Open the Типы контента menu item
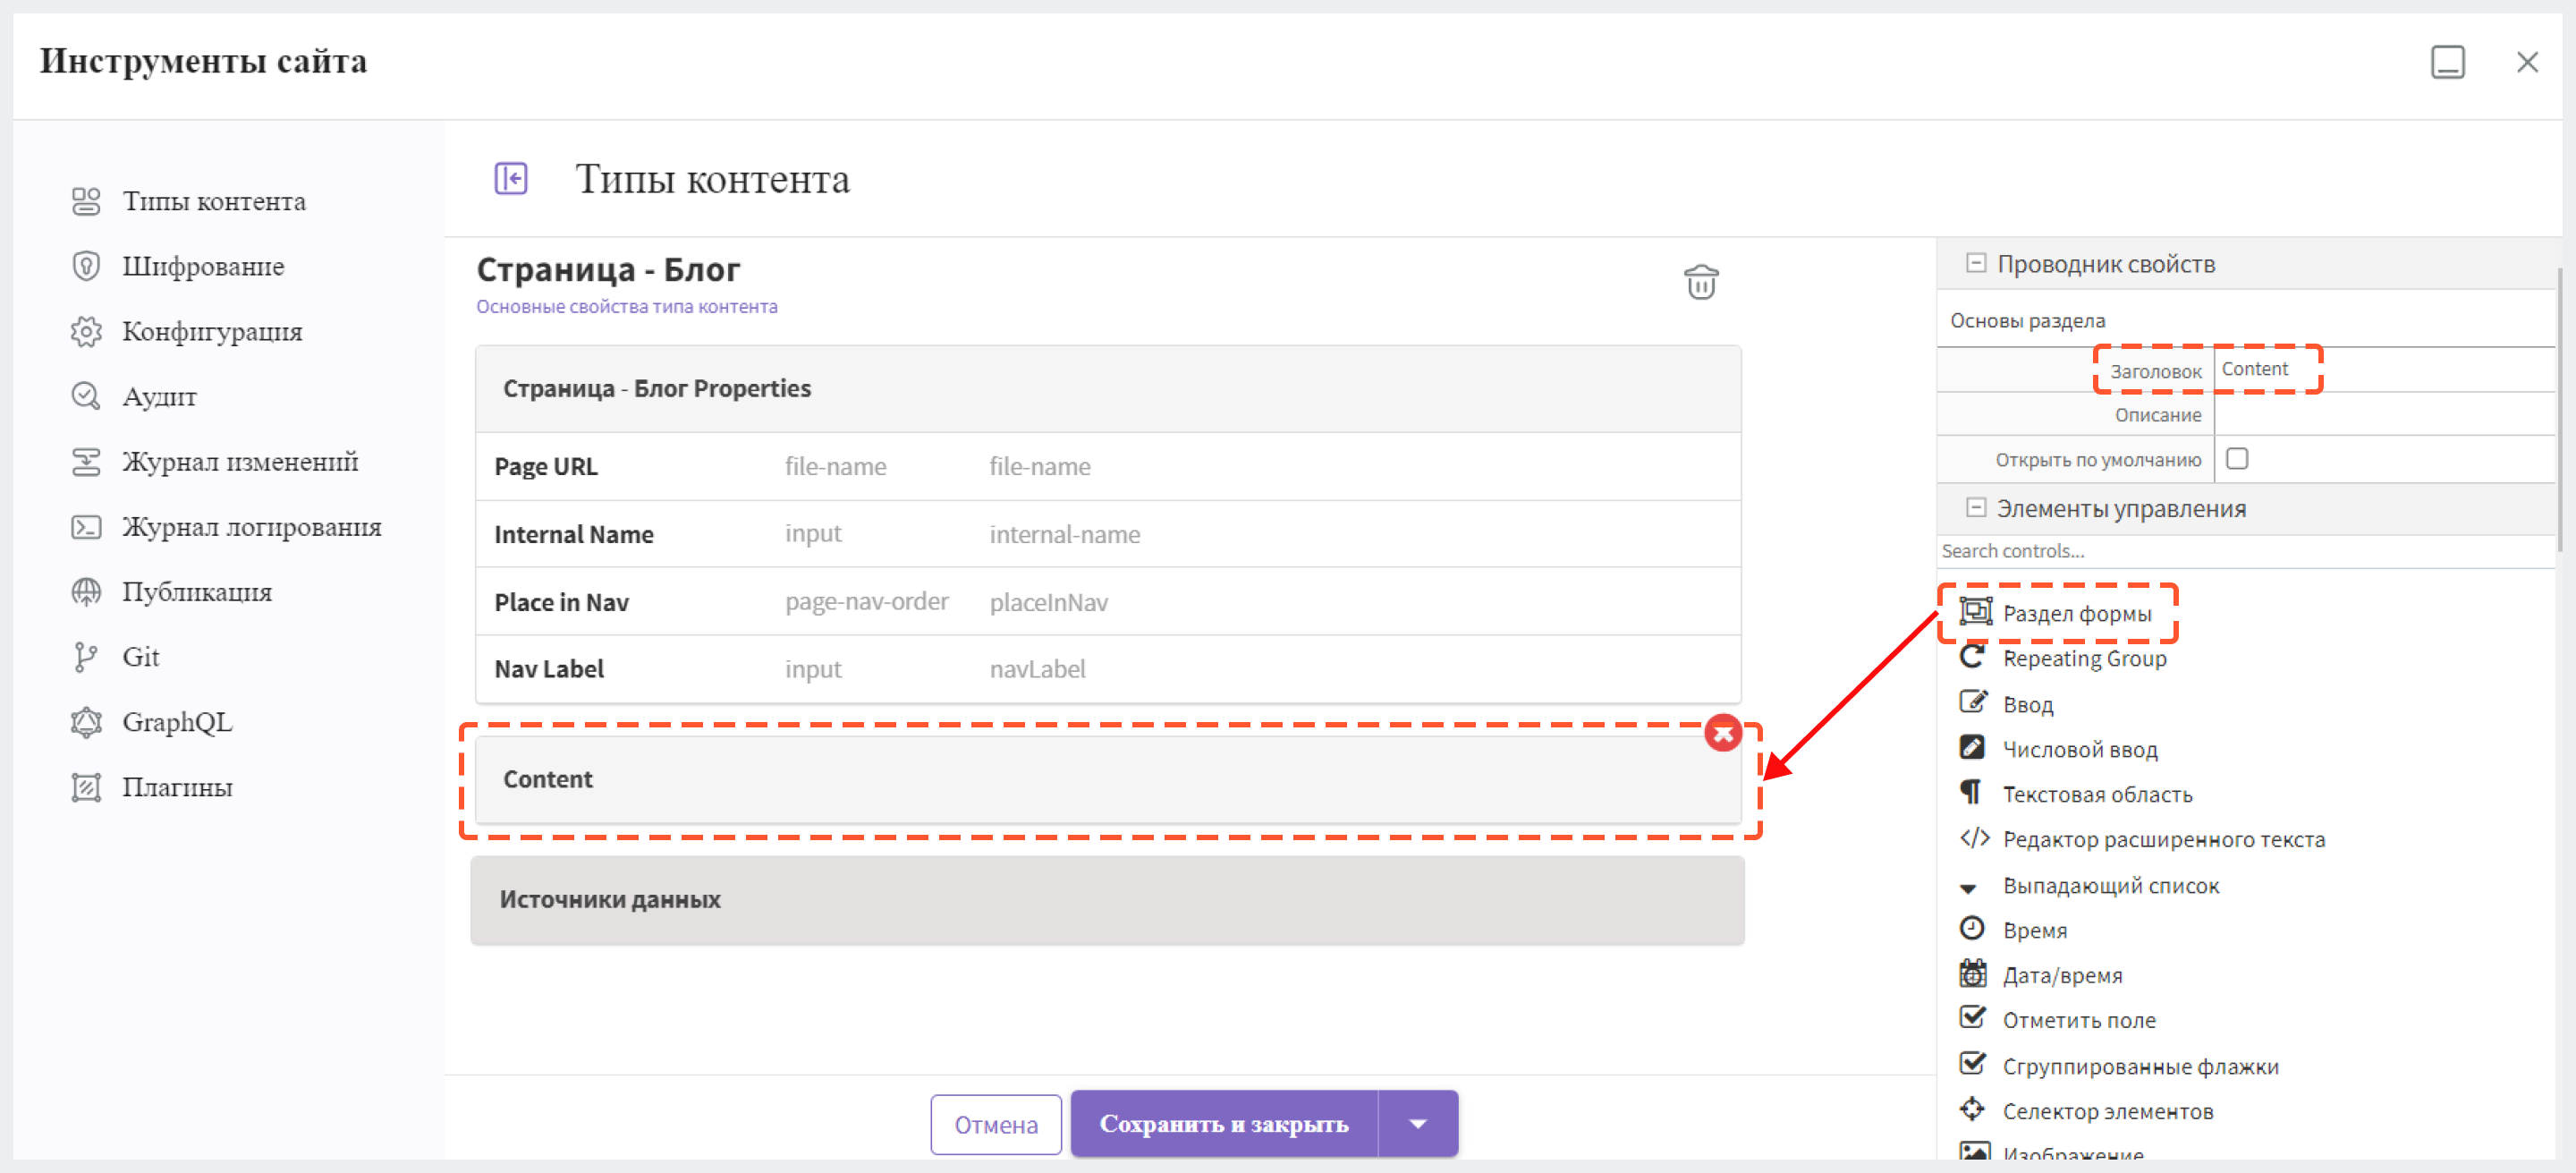 (x=214, y=201)
